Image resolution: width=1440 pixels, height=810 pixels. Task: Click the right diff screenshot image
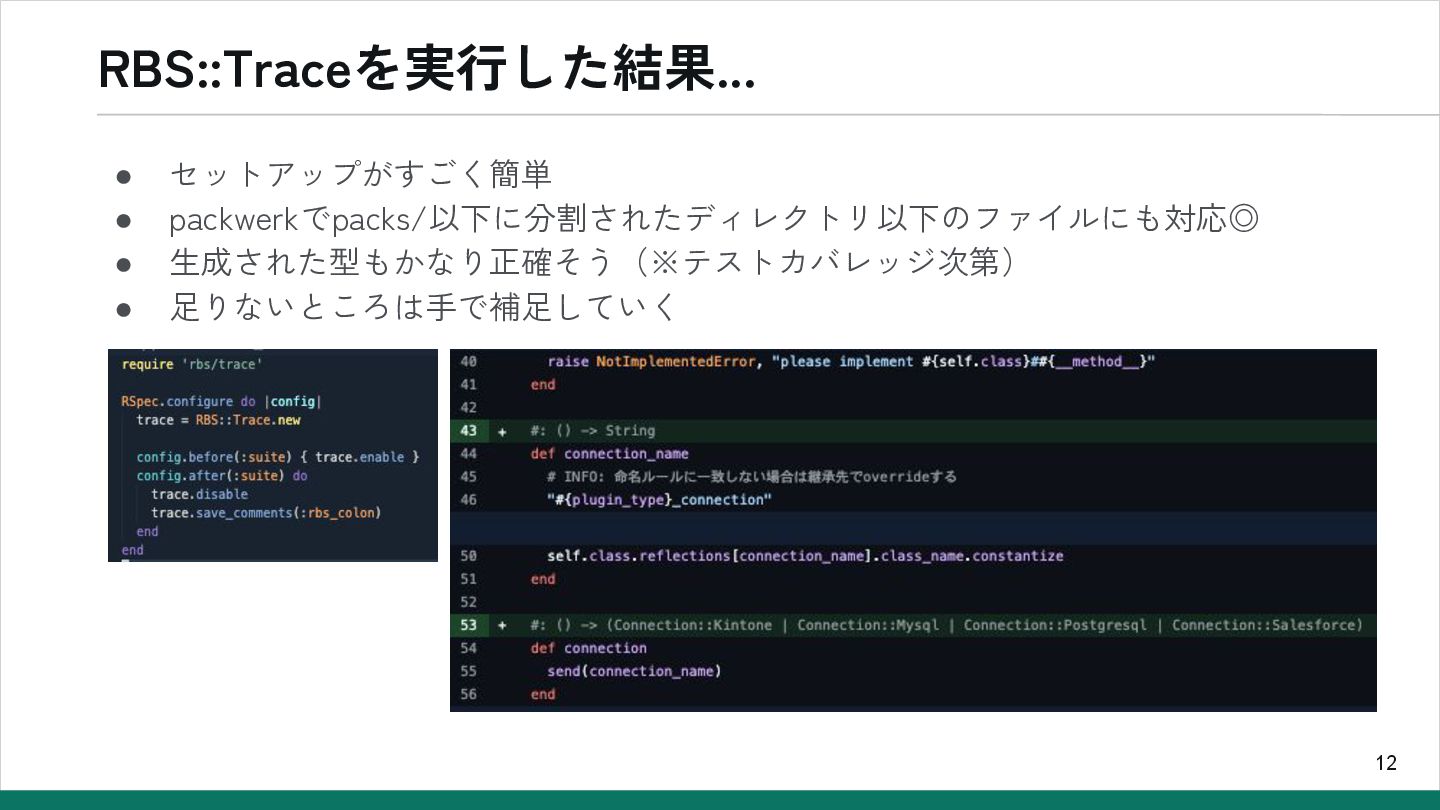point(913,530)
